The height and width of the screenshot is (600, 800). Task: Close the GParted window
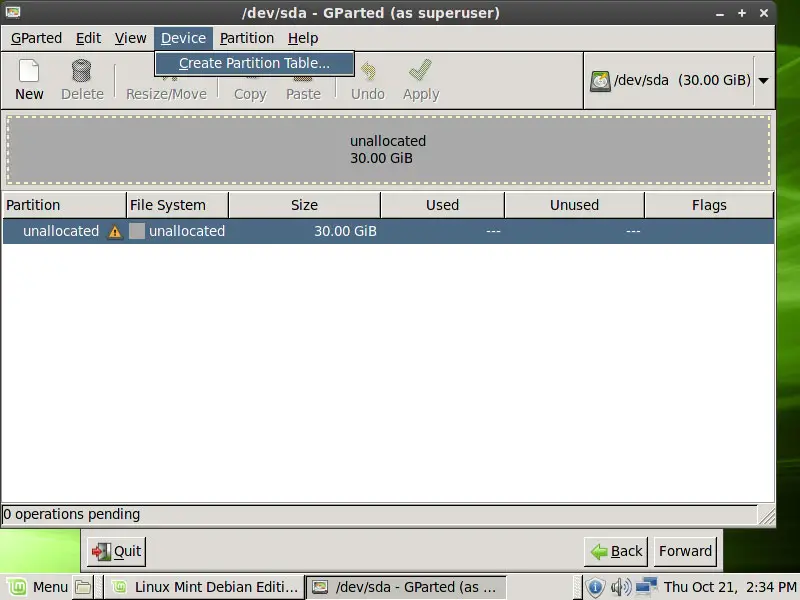(x=764, y=13)
